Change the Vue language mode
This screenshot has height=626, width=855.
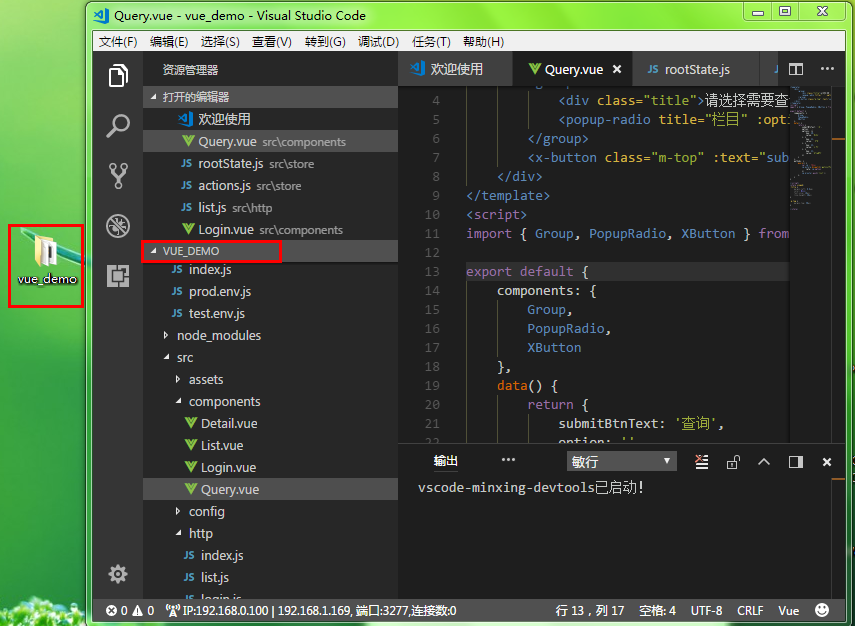[x=788, y=611]
